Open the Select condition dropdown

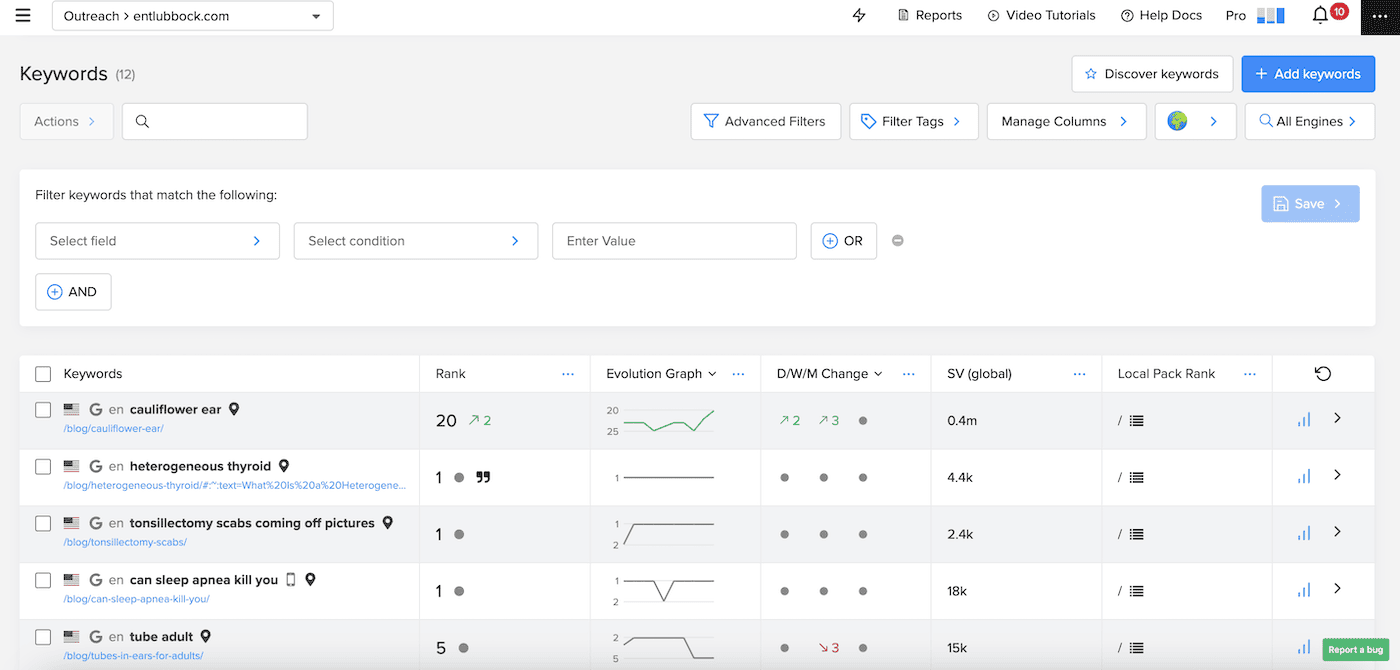[416, 241]
